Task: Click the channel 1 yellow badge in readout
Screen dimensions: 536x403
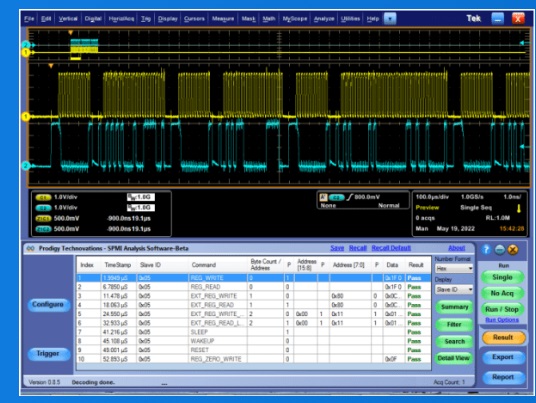Action: point(43,197)
